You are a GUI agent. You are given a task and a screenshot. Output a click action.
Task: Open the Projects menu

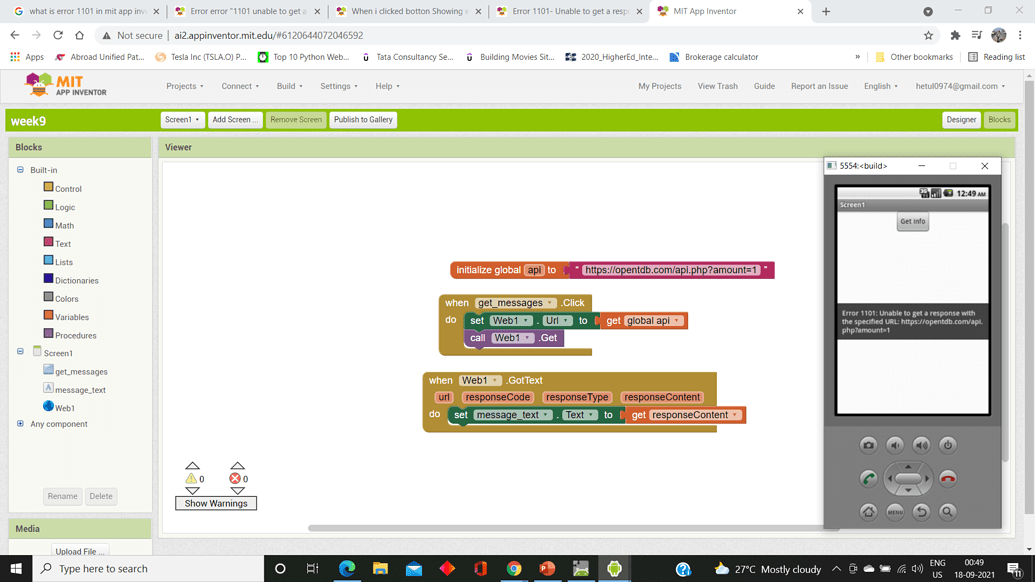tap(185, 86)
